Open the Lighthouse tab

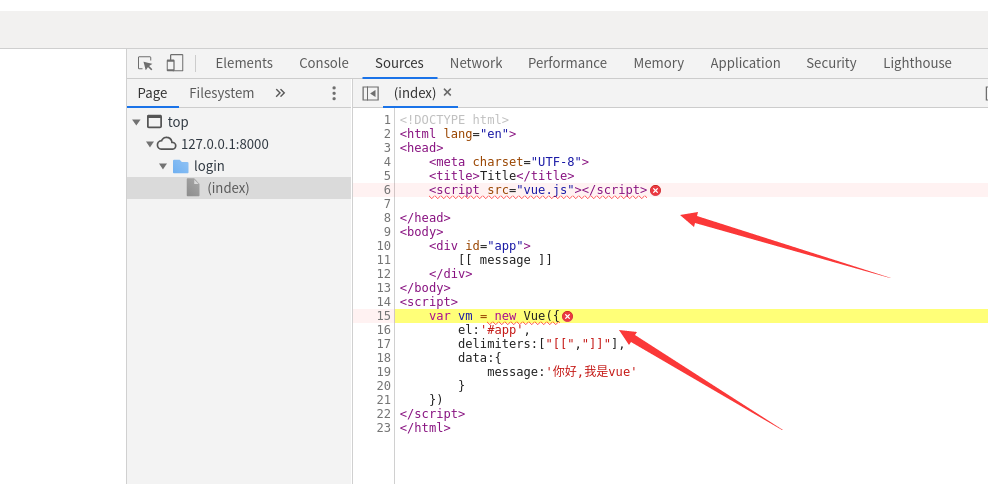coord(917,63)
